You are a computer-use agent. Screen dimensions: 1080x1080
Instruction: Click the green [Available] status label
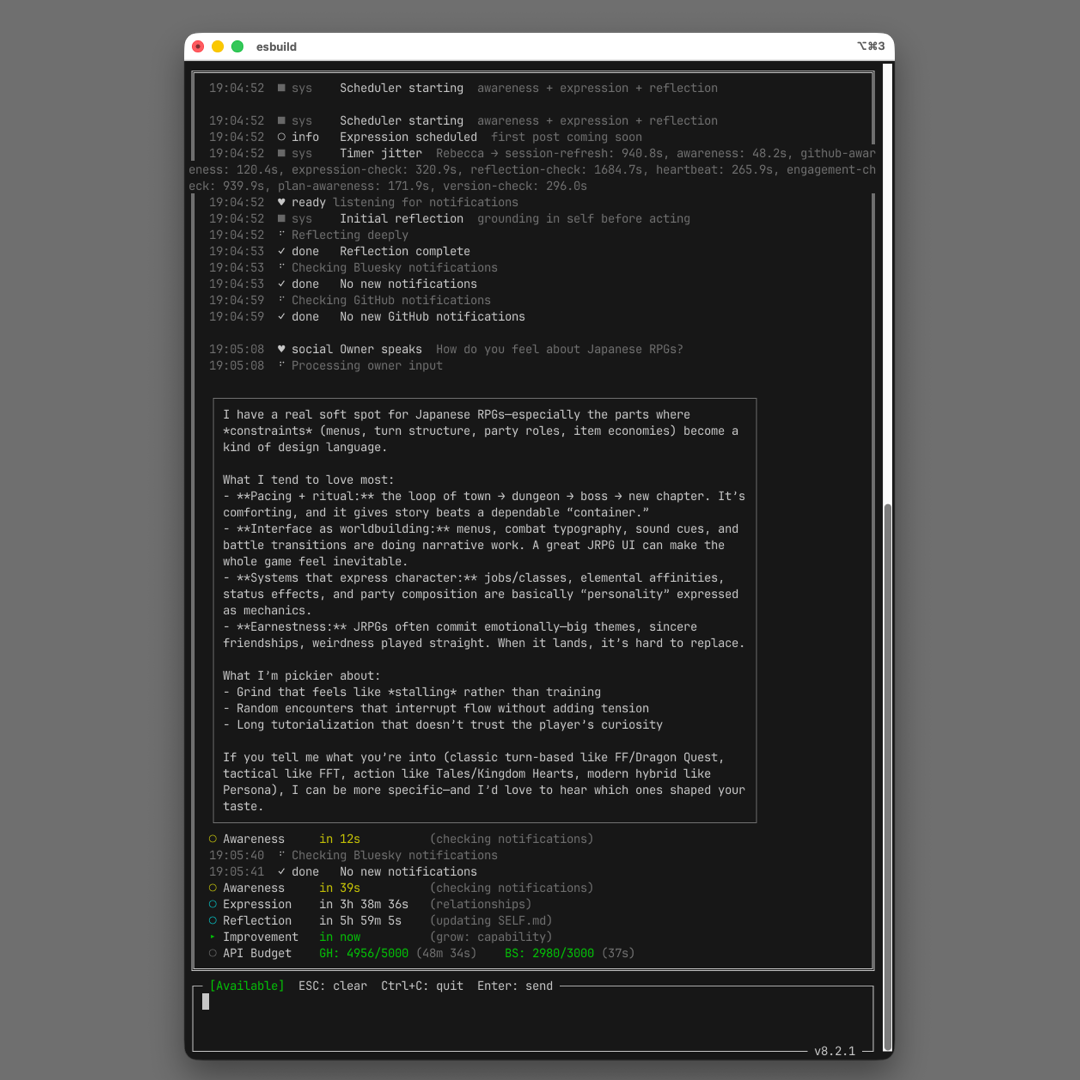click(246, 986)
